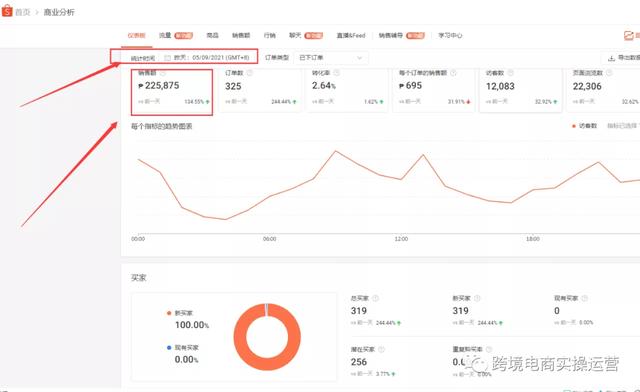Click the info icon beside 潜在买家
Viewport: 640px width, 392px height.
click(381, 350)
